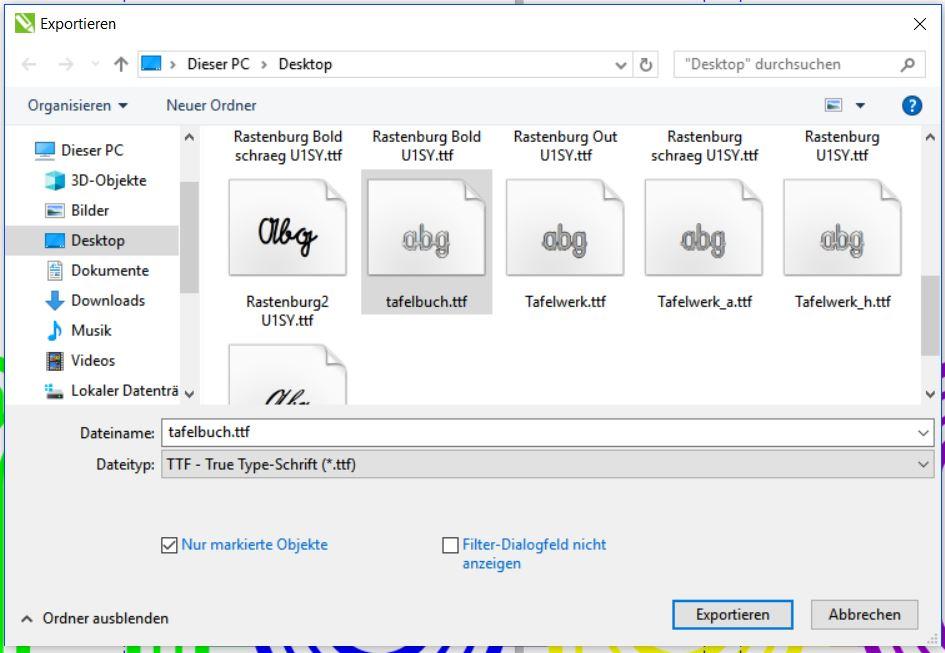This screenshot has height=653, width=945.
Task: Select 'Desktop' in the address path
Action: (305, 64)
